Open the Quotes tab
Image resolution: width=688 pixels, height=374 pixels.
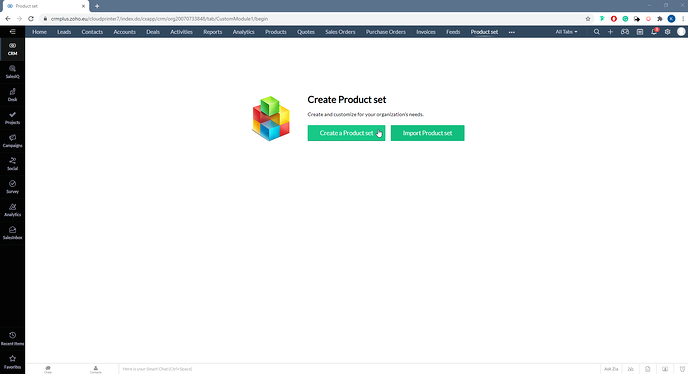pyautogui.click(x=306, y=32)
